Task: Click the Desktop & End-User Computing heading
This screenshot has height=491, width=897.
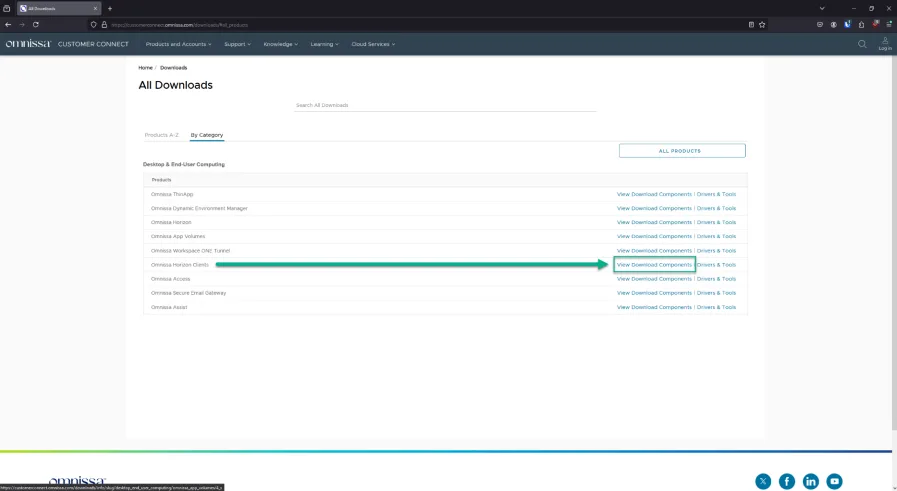Action: pos(184,164)
